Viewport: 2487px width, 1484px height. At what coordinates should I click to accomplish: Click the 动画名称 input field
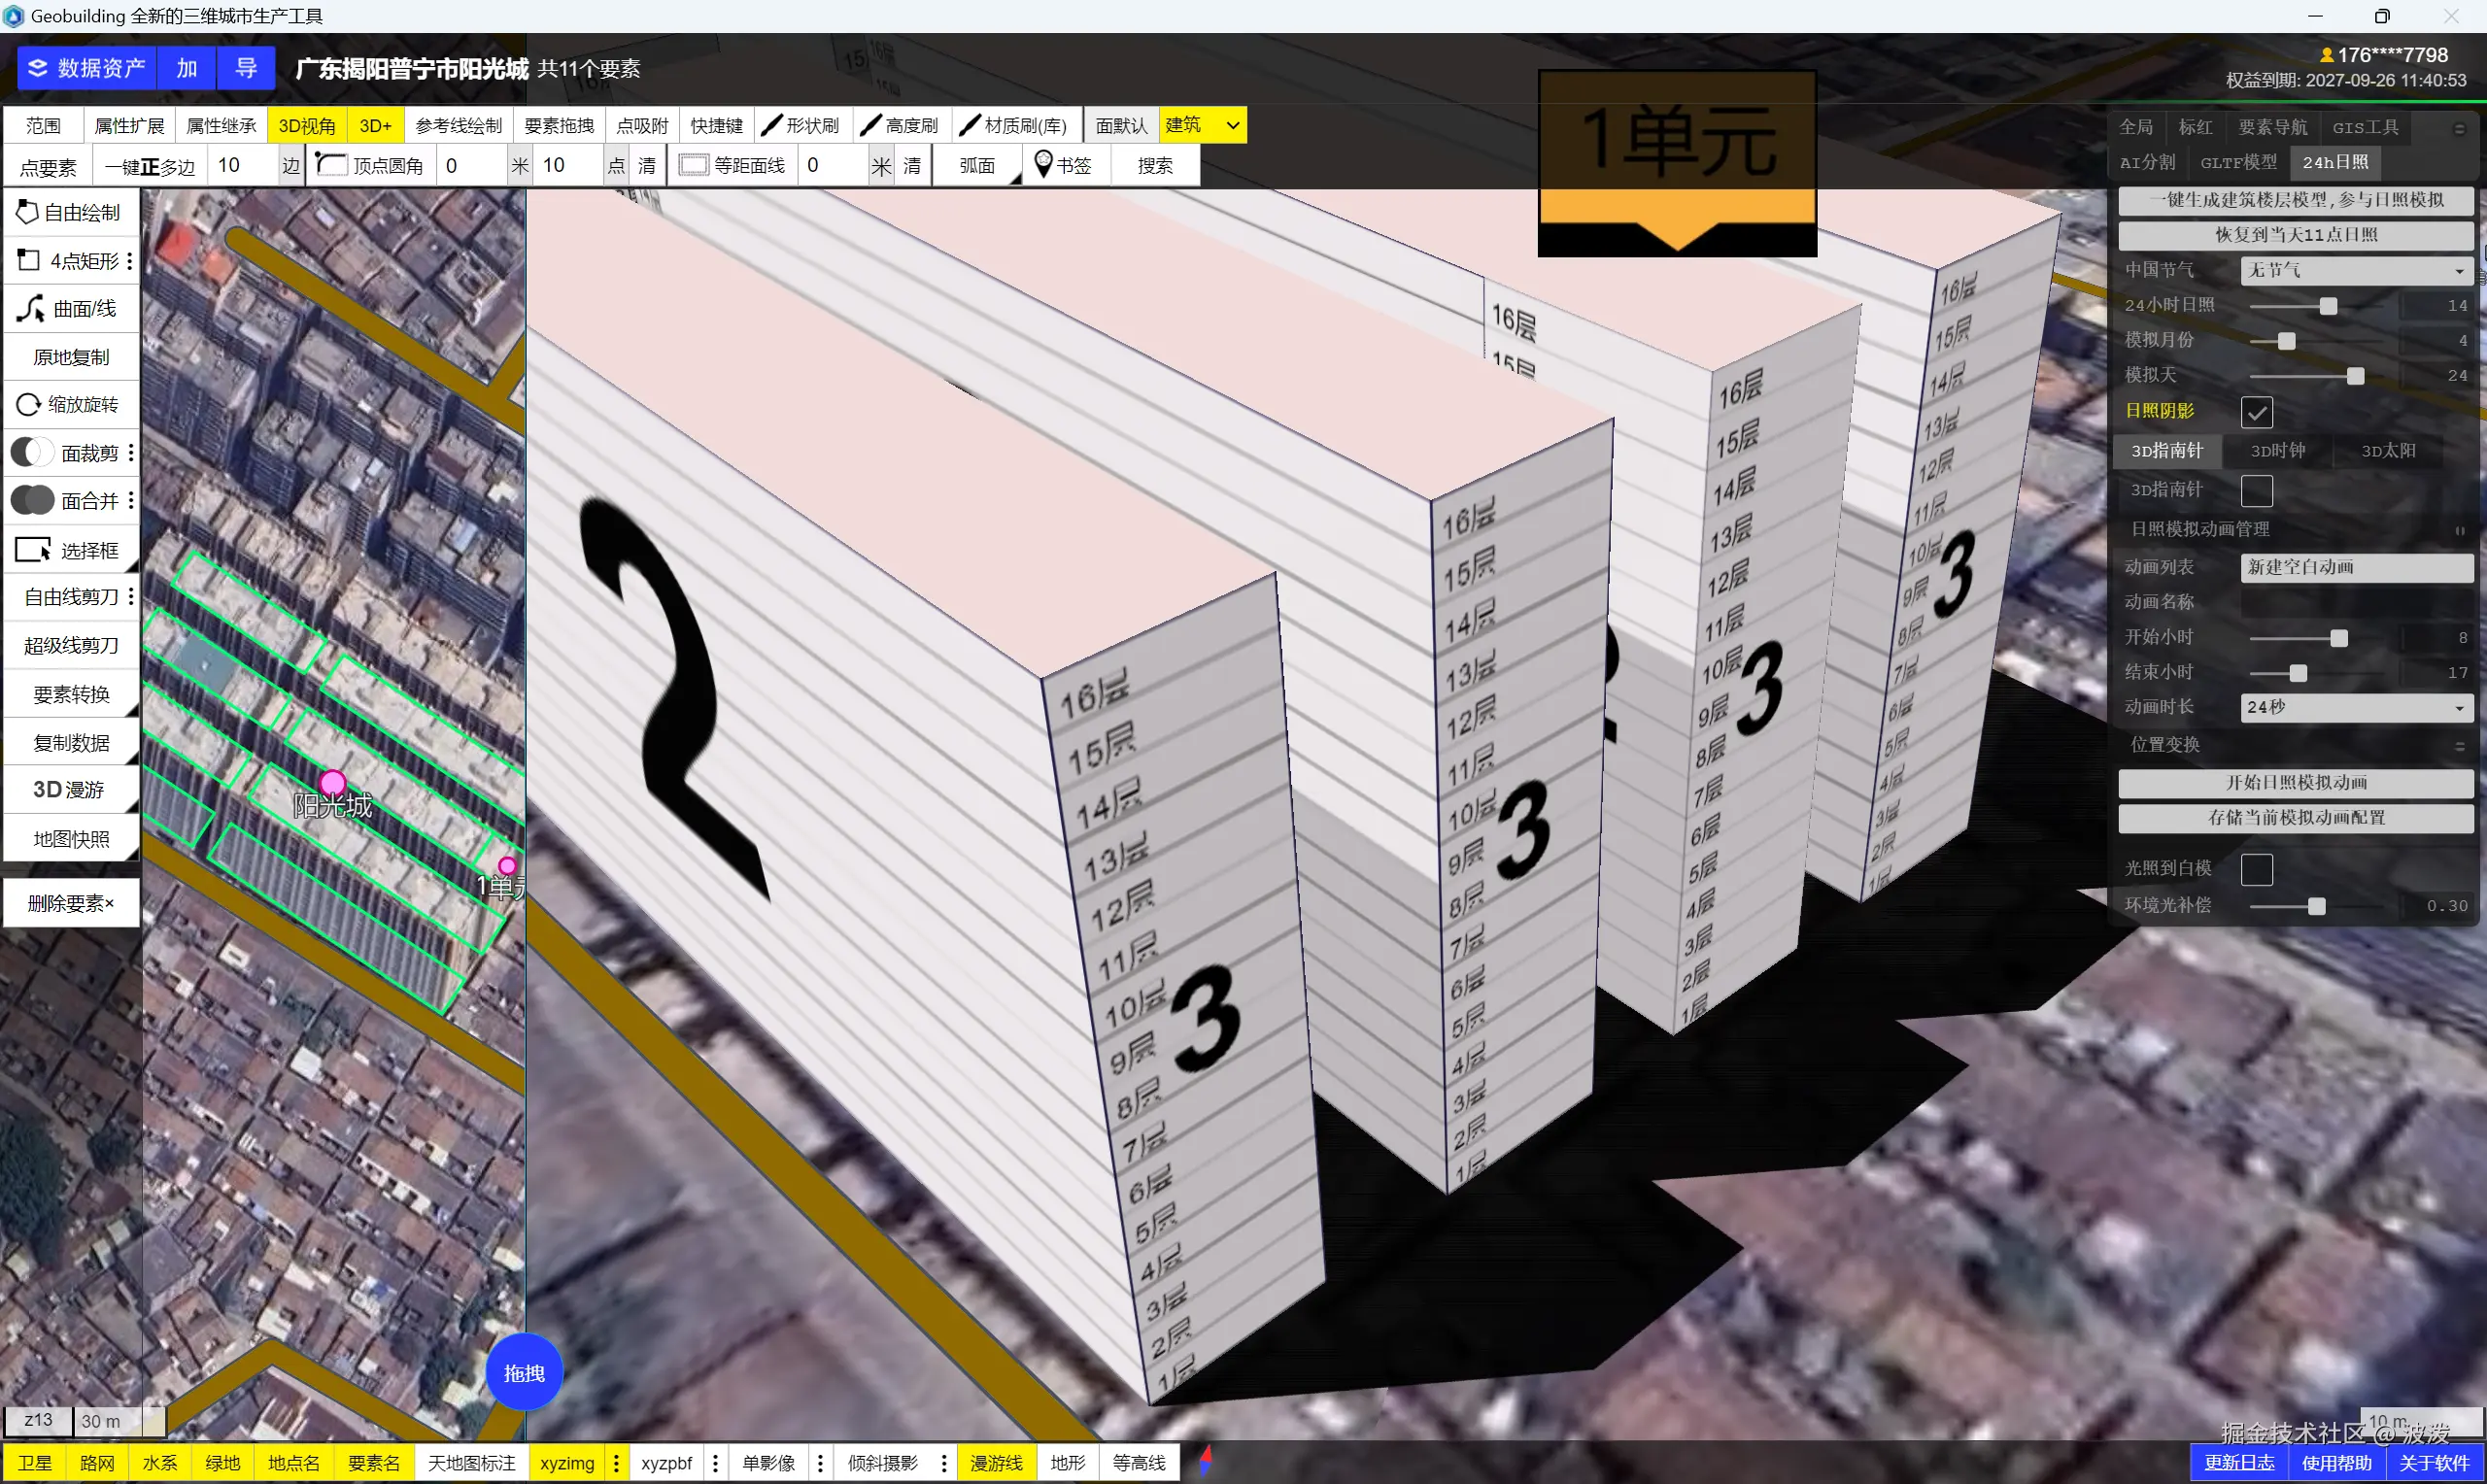click(2355, 602)
